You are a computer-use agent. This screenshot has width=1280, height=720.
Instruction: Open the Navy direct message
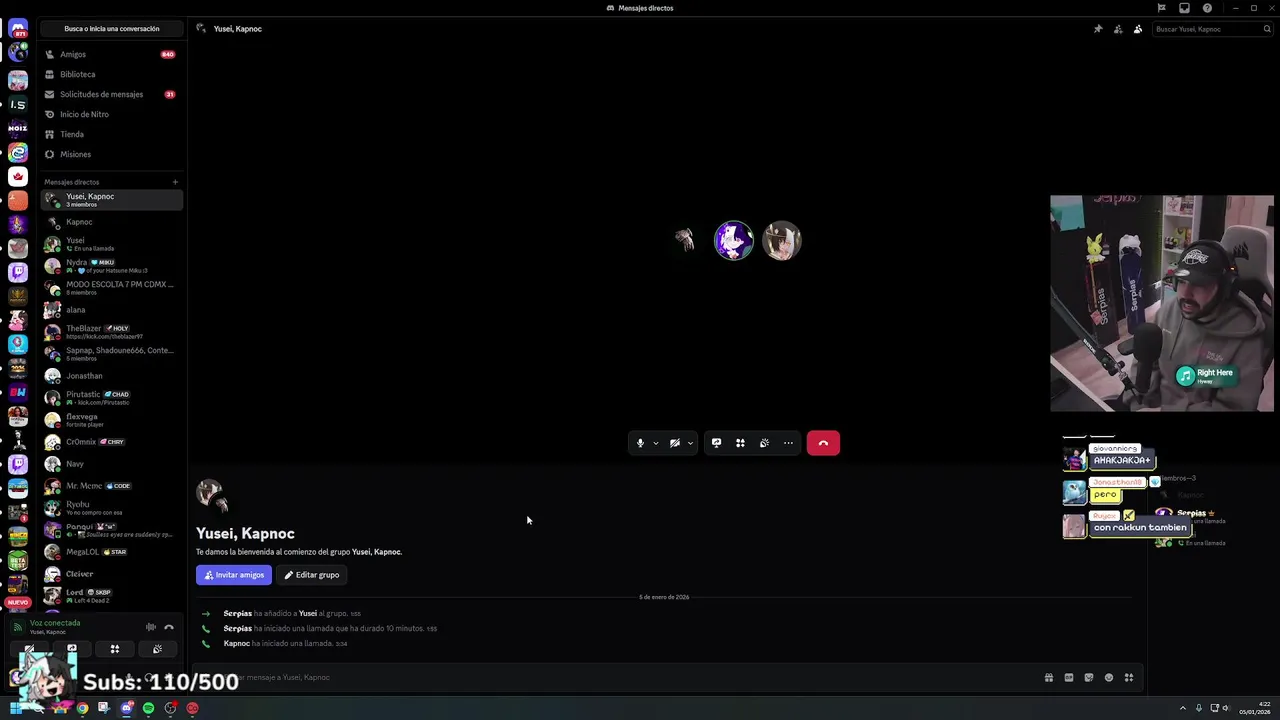[x=111, y=464]
